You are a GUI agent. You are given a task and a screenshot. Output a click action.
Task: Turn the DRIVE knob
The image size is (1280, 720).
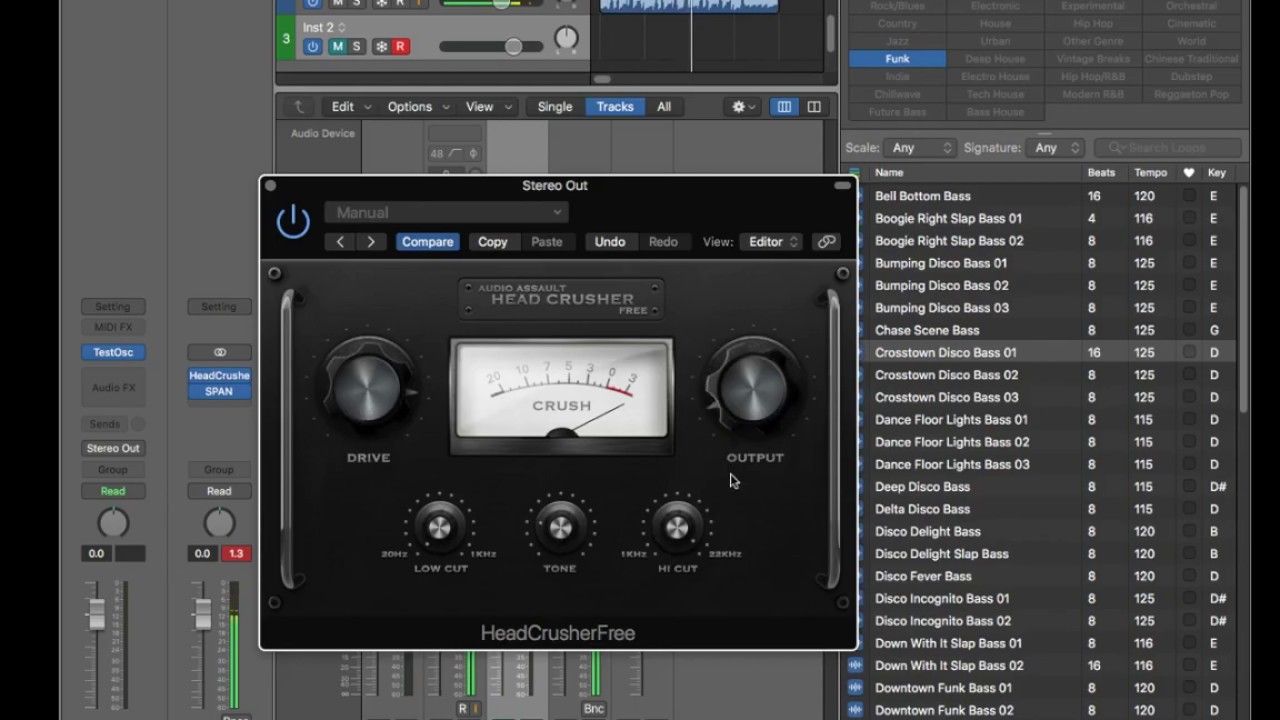coord(368,390)
